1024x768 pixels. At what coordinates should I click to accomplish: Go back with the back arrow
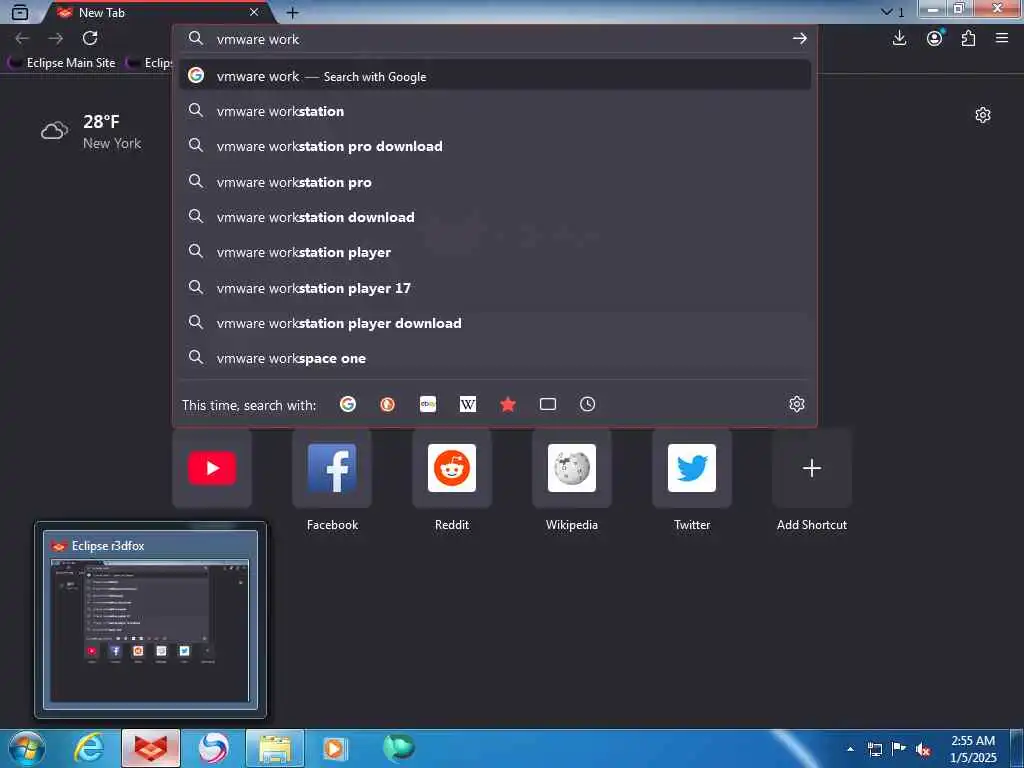click(x=22, y=39)
